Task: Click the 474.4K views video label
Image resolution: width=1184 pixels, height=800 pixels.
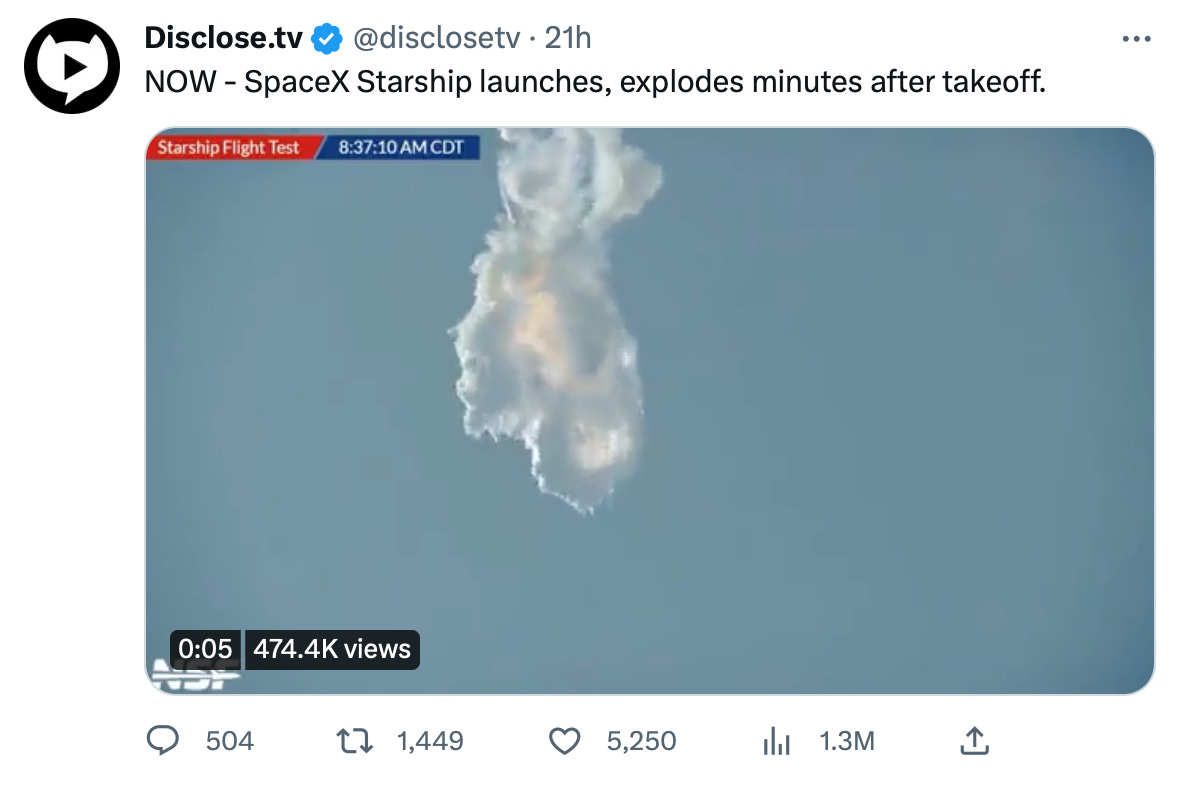Action: (x=332, y=649)
